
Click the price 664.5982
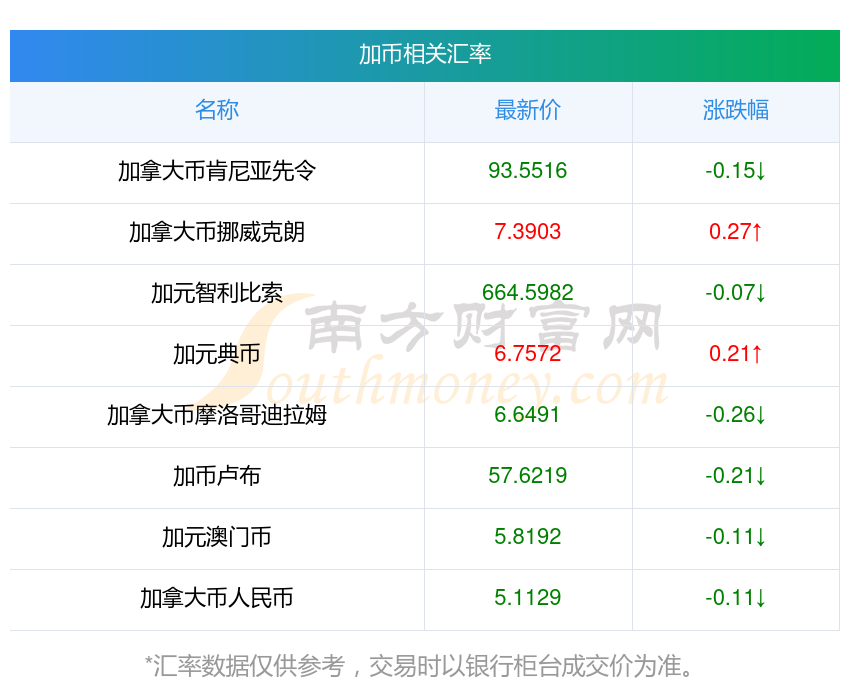[x=527, y=293]
